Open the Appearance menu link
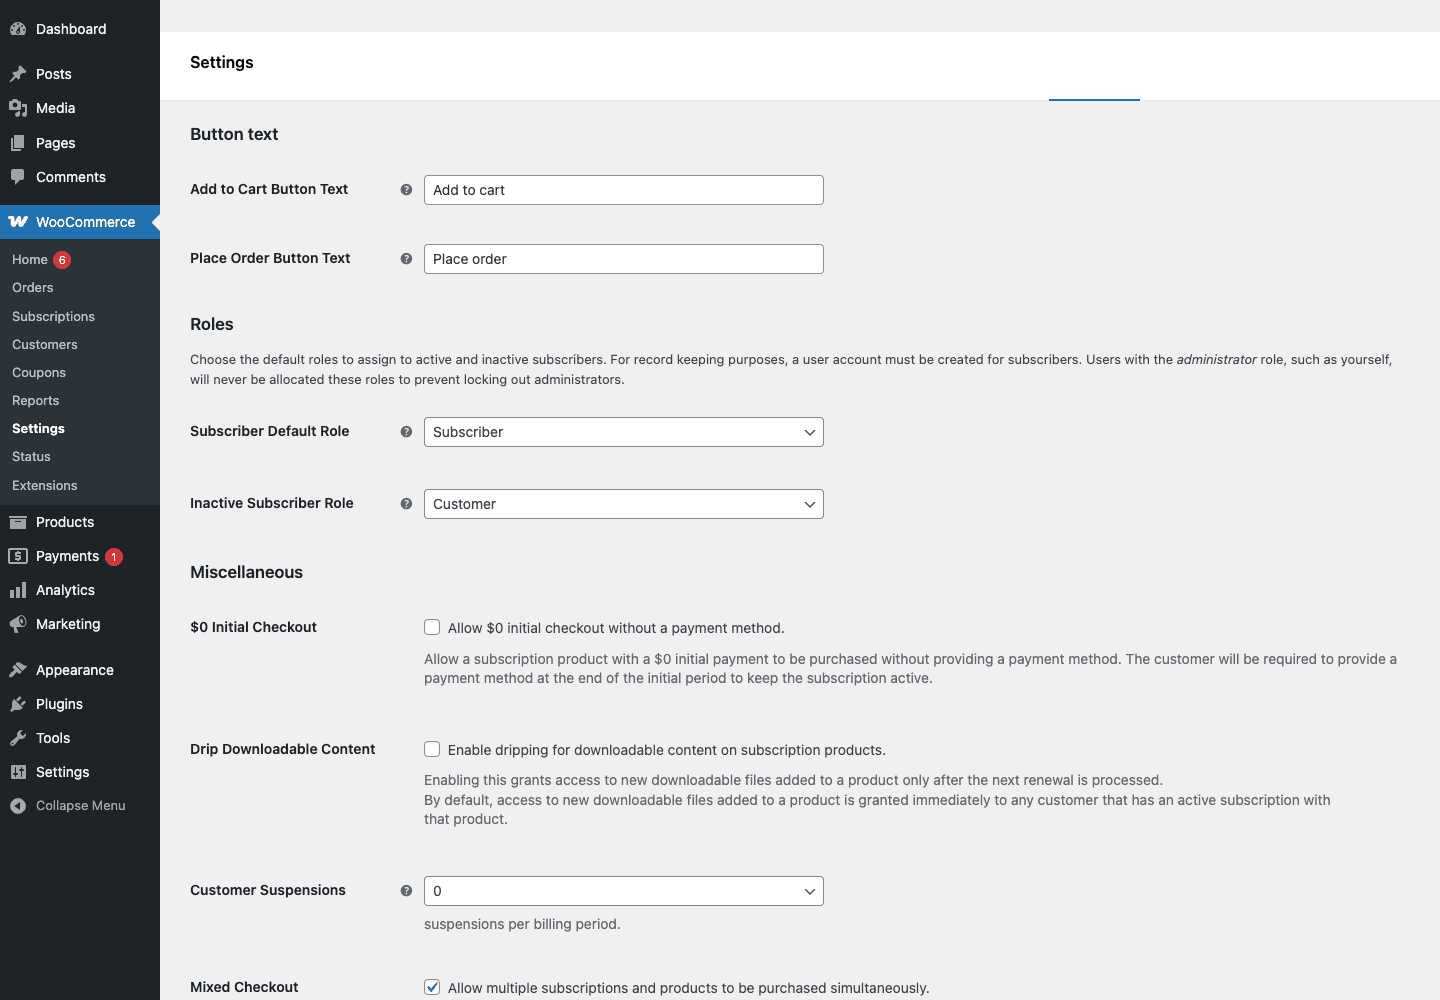1440x1000 pixels. (75, 670)
